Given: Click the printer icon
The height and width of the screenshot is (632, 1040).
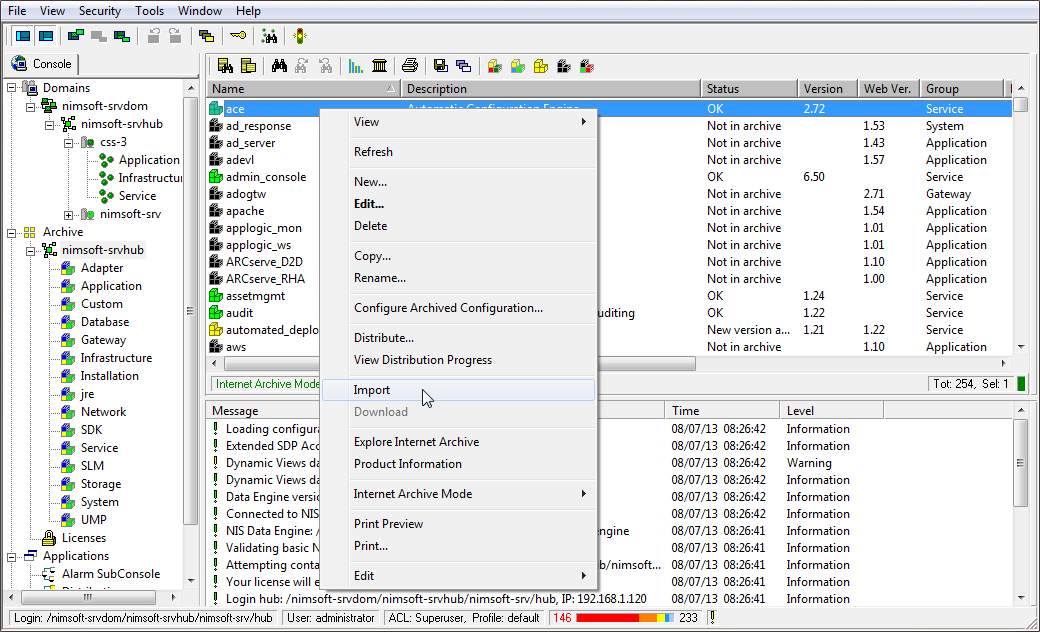Looking at the screenshot, I should 410,66.
